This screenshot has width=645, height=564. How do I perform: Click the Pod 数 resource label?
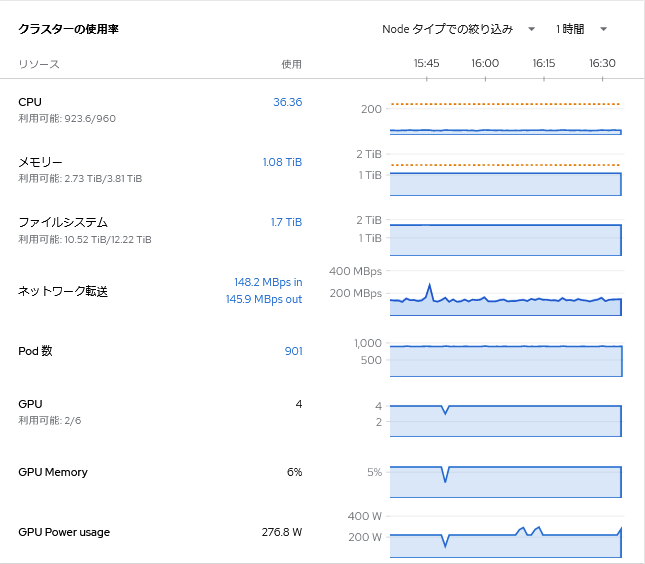click(35, 351)
